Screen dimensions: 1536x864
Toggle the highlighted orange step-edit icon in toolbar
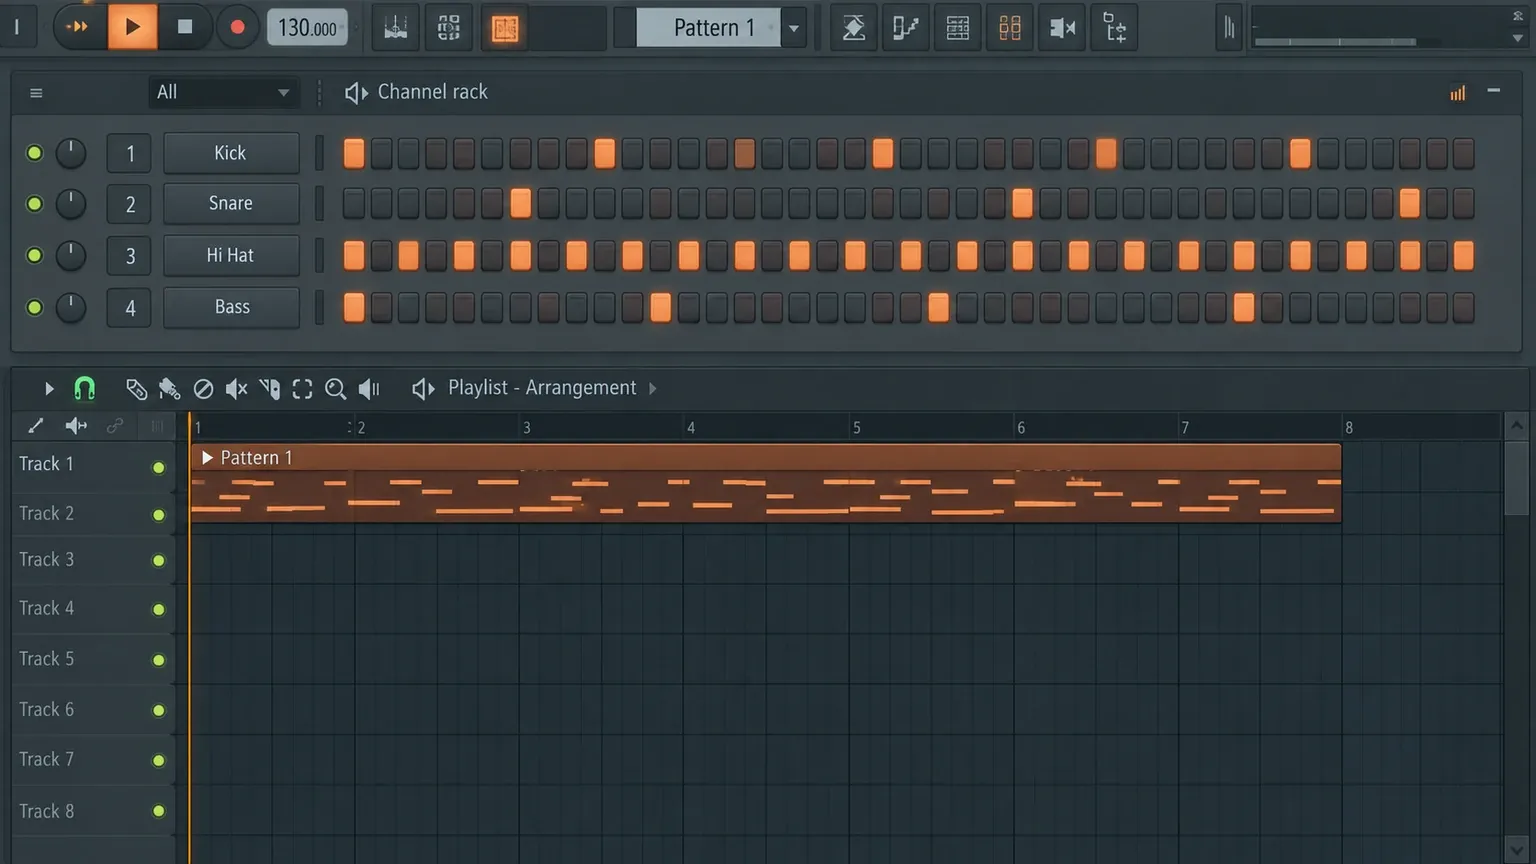[505, 28]
